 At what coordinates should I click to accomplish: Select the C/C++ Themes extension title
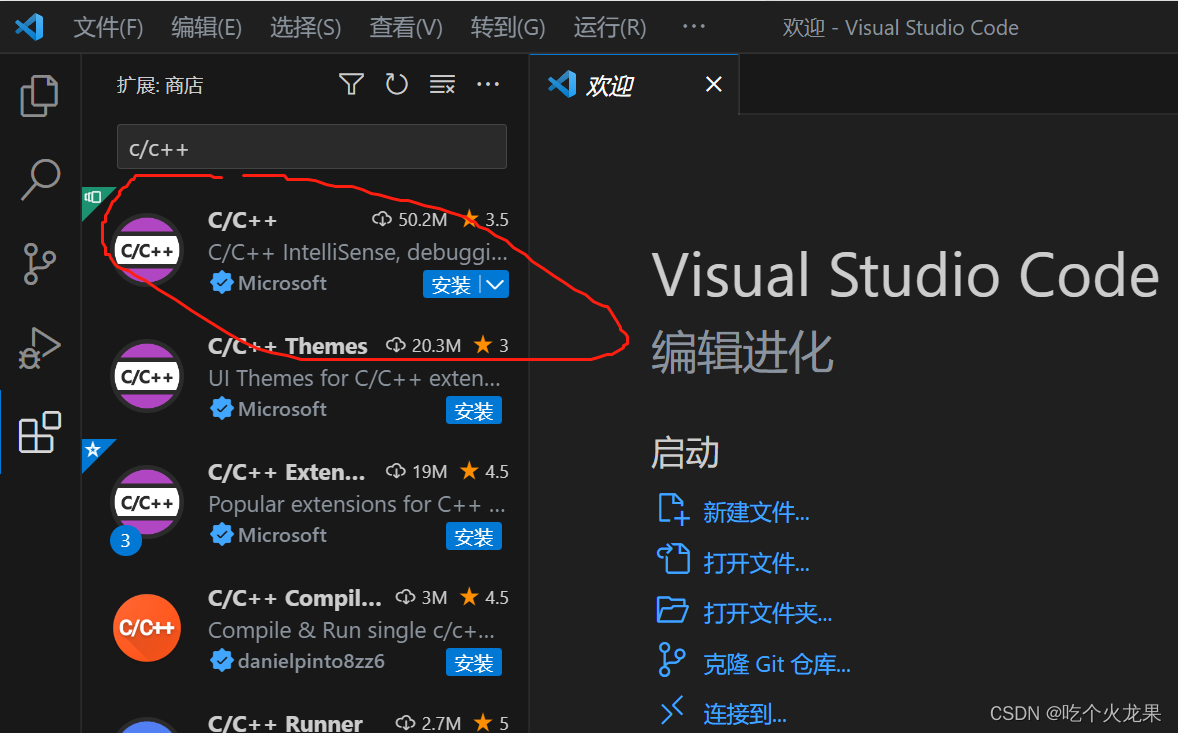[x=288, y=346]
